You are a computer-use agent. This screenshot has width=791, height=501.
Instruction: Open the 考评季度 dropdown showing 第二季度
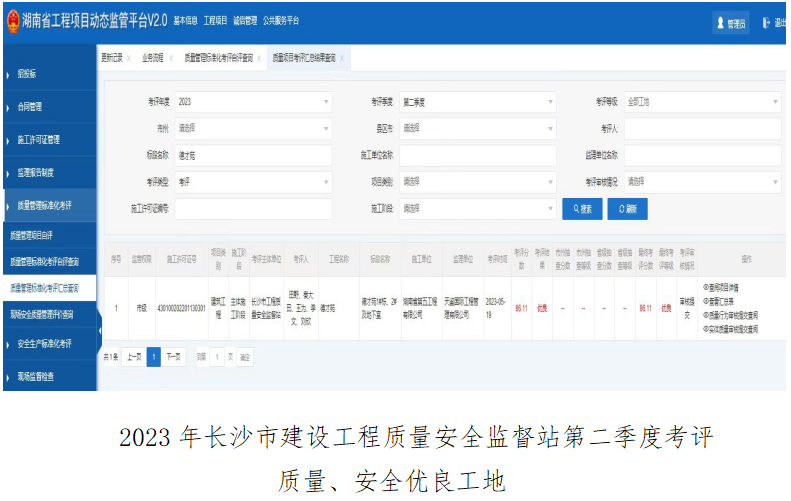(x=478, y=102)
